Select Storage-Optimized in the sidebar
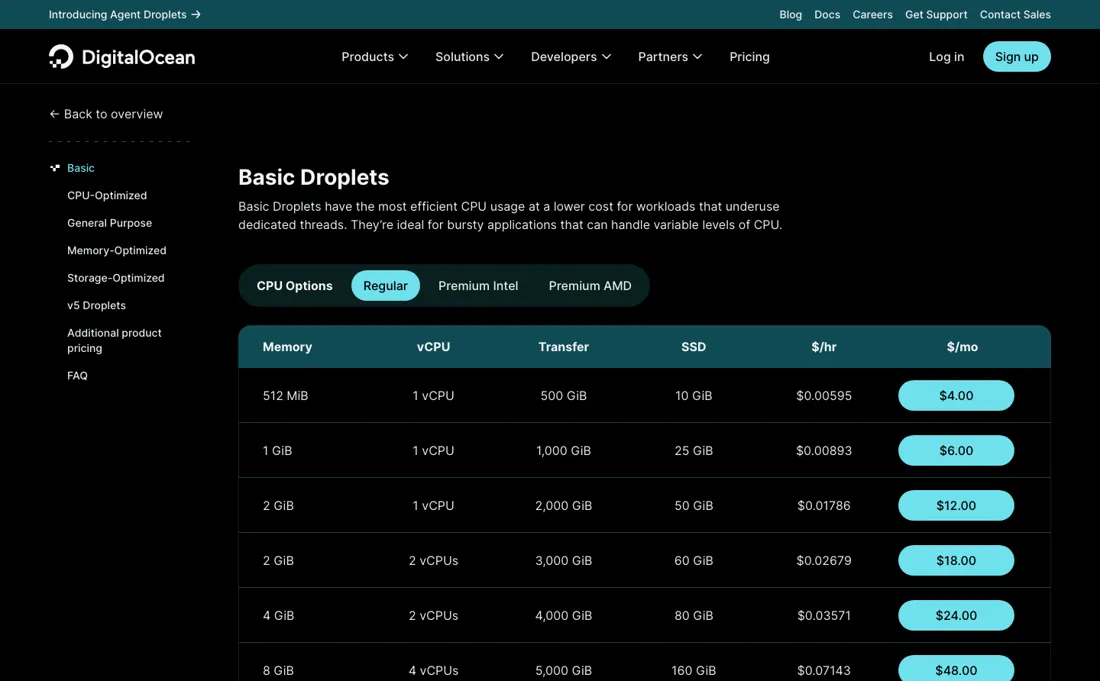Viewport: 1100px width, 681px height. click(116, 278)
